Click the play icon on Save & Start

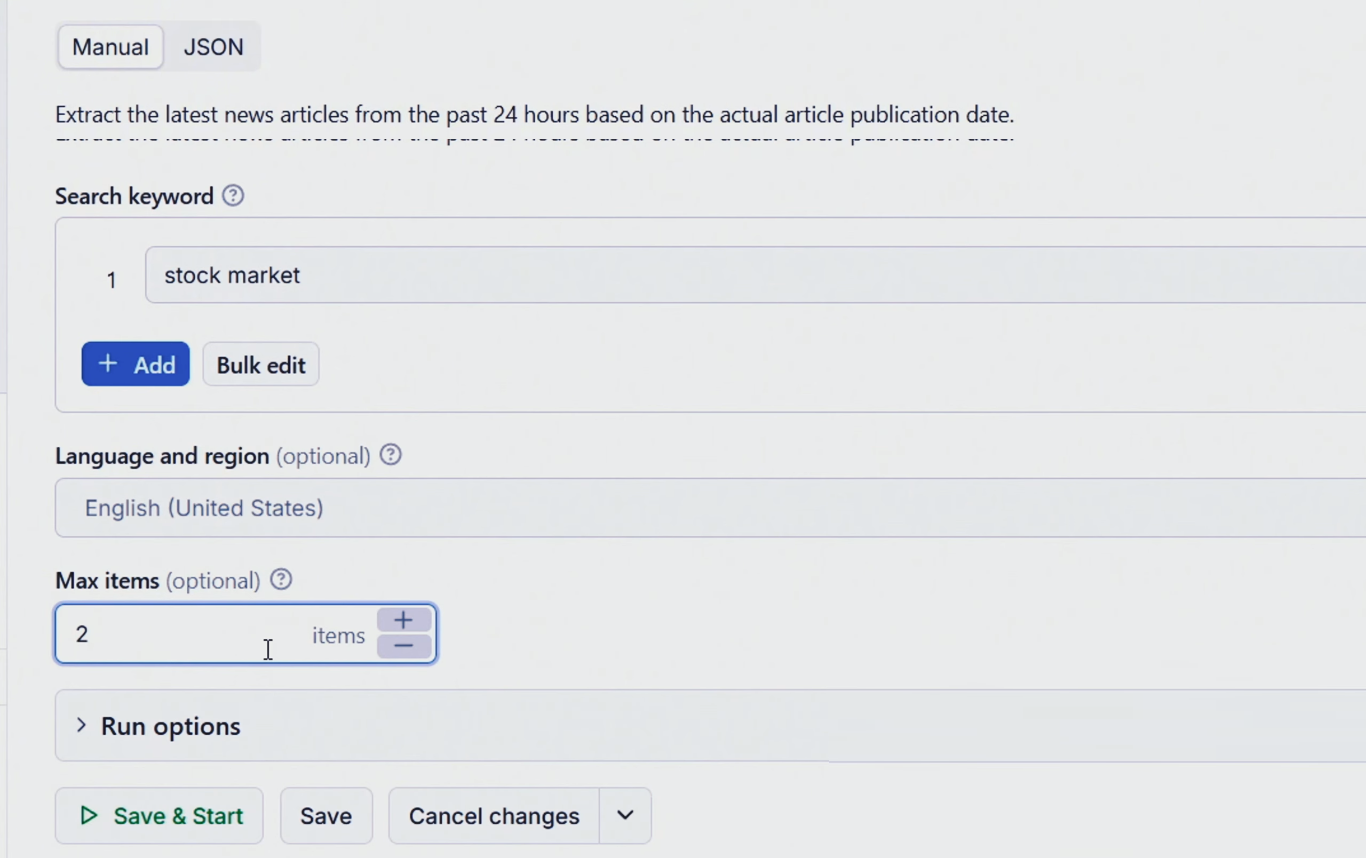point(89,816)
